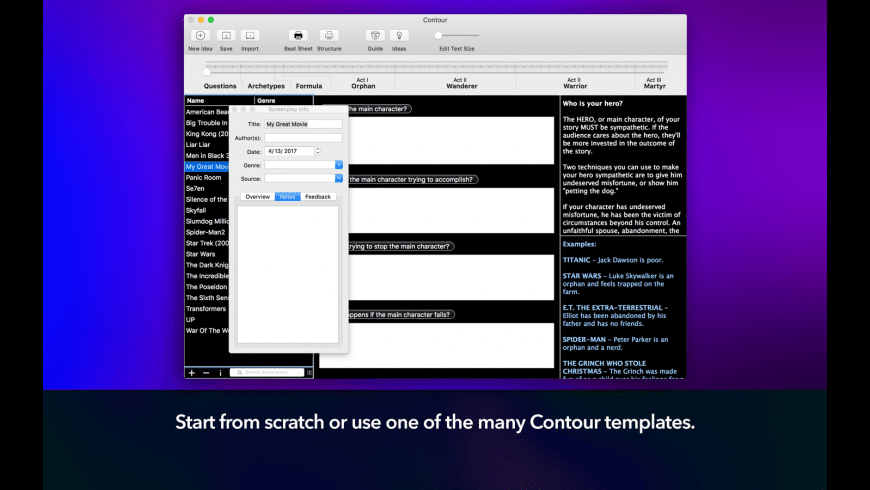The image size is (870, 490).
Task: Select Star Trek screenplay row
Action: 206,243
